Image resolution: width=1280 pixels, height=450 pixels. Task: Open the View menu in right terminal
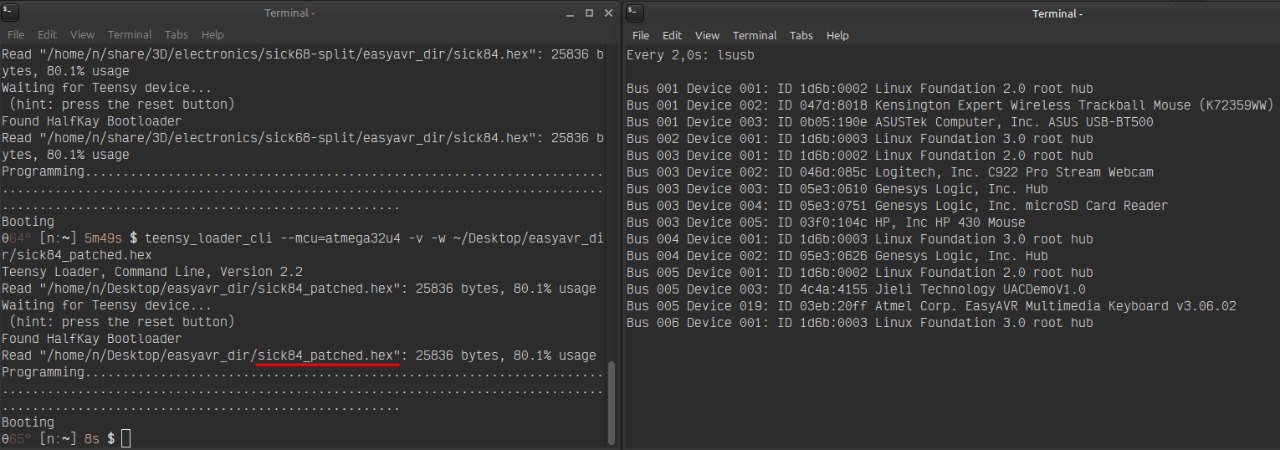pyautogui.click(x=707, y=35)
